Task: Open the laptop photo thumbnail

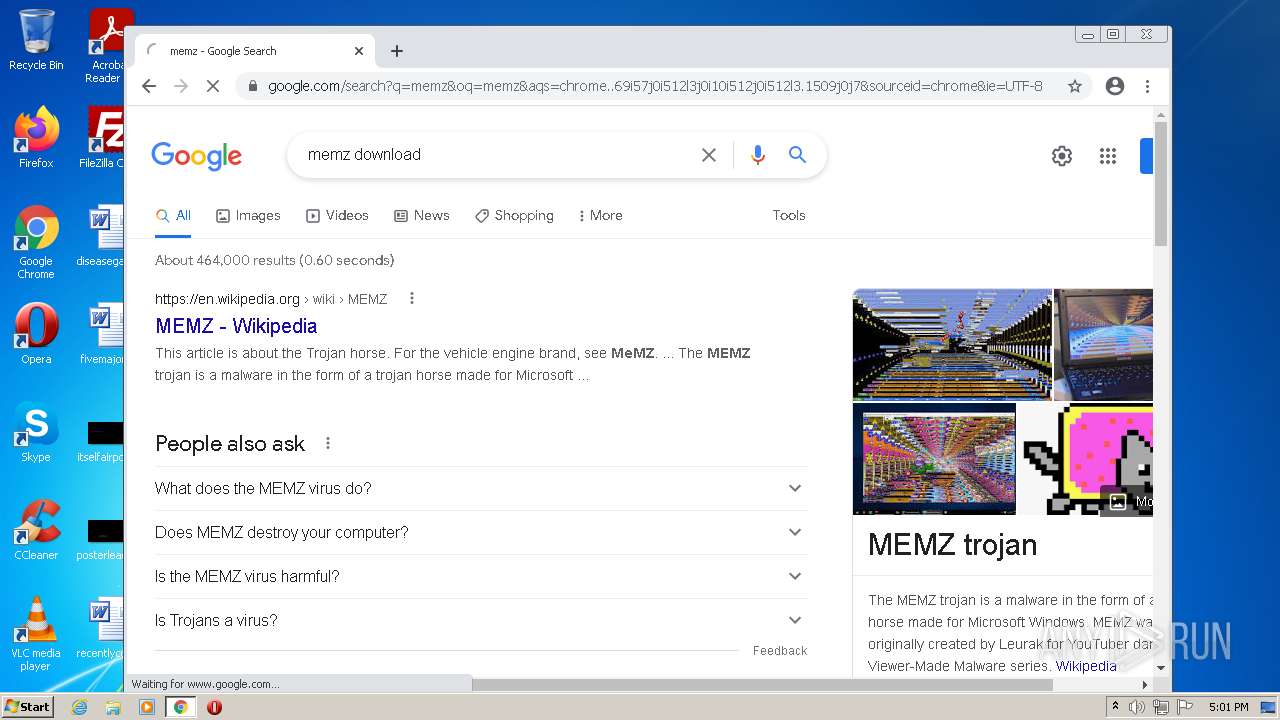Action: click(x=1103, y=345)
